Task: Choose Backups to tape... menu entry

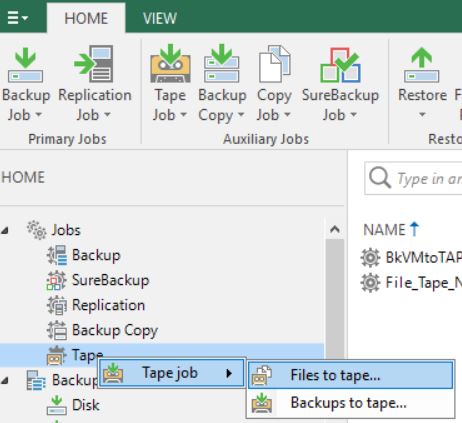Action: click(x=350, y=403)
